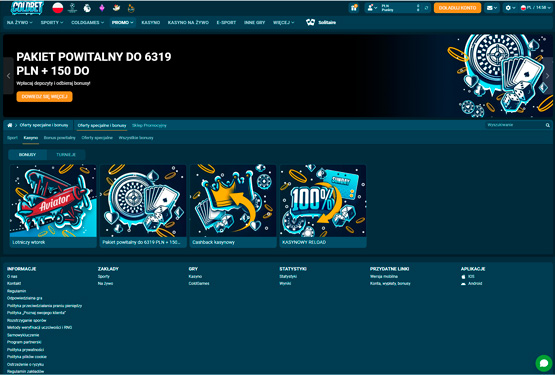Open the live chat bubble
Screen dimensions: 555x375
544,363
